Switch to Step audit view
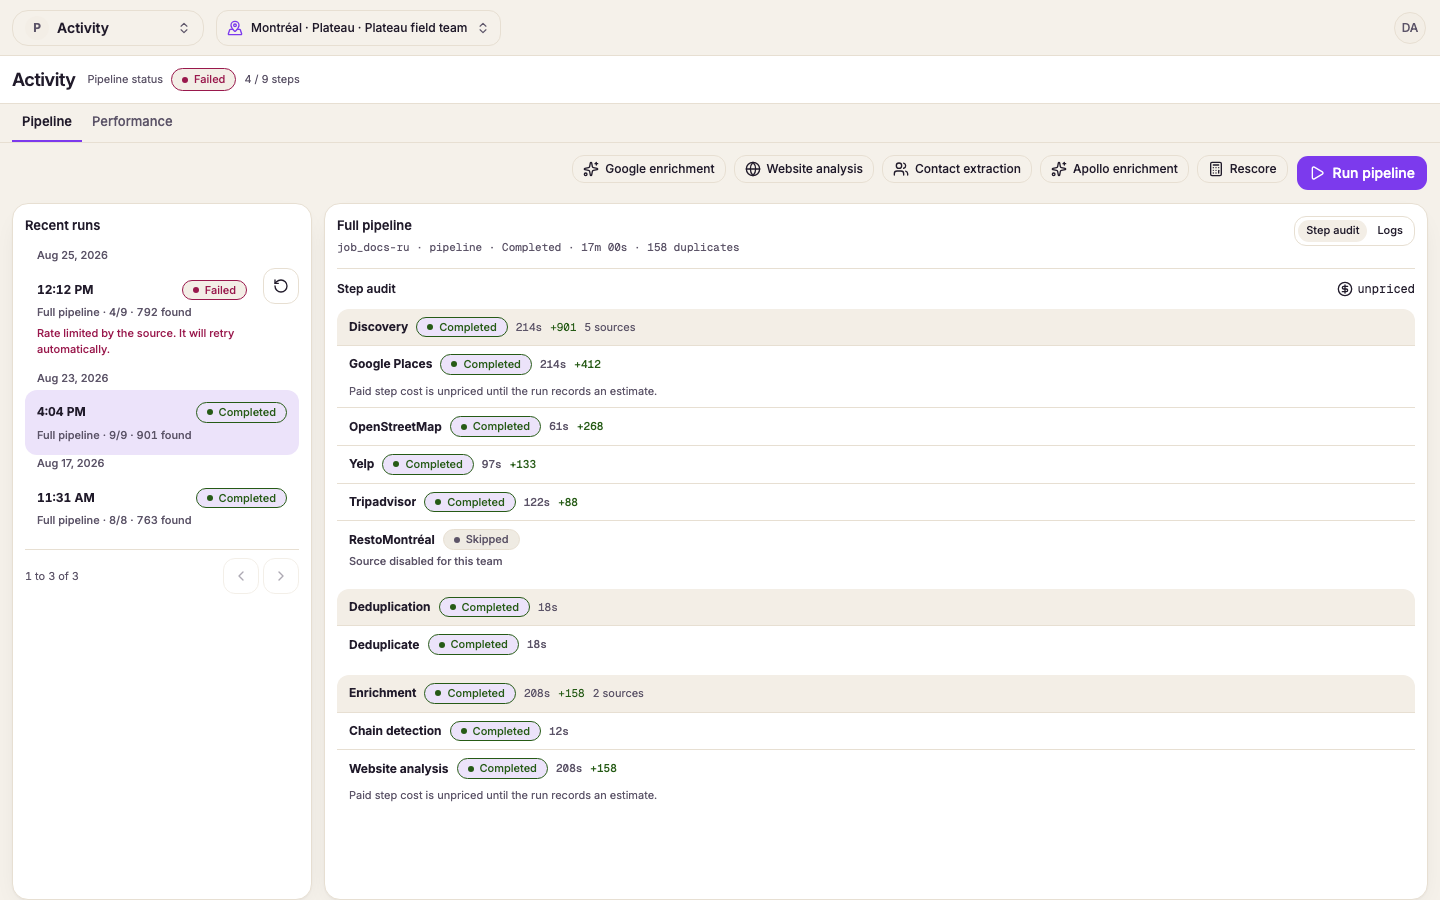The height and width of the screenshot is (900, 1440). (x=1333, y=230)
